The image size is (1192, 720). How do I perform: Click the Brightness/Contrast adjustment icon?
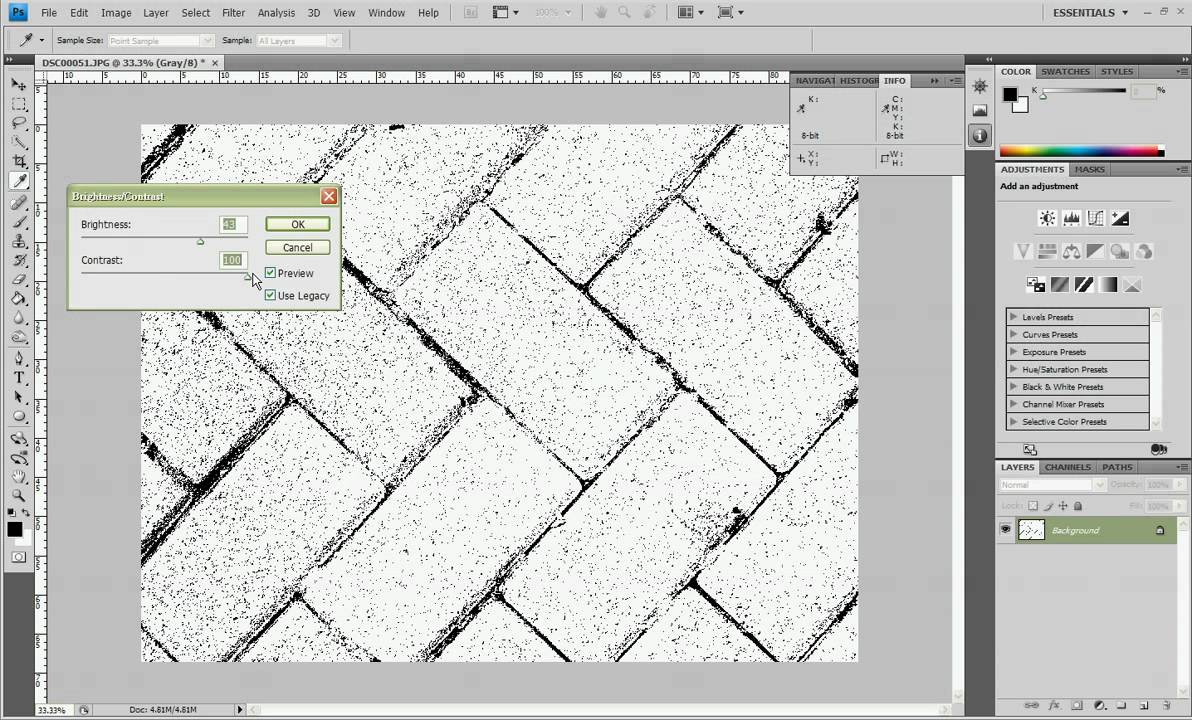coord(1047,218)
